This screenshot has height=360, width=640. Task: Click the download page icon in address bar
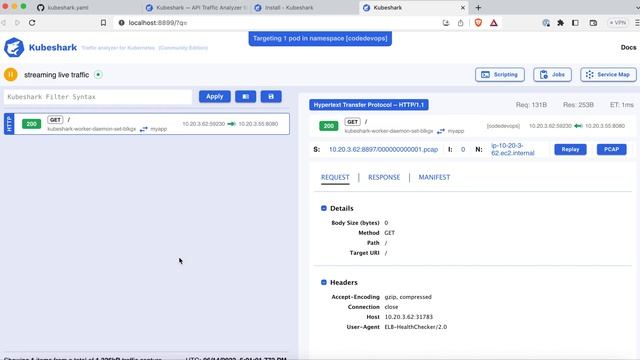[x=446, y=23]
